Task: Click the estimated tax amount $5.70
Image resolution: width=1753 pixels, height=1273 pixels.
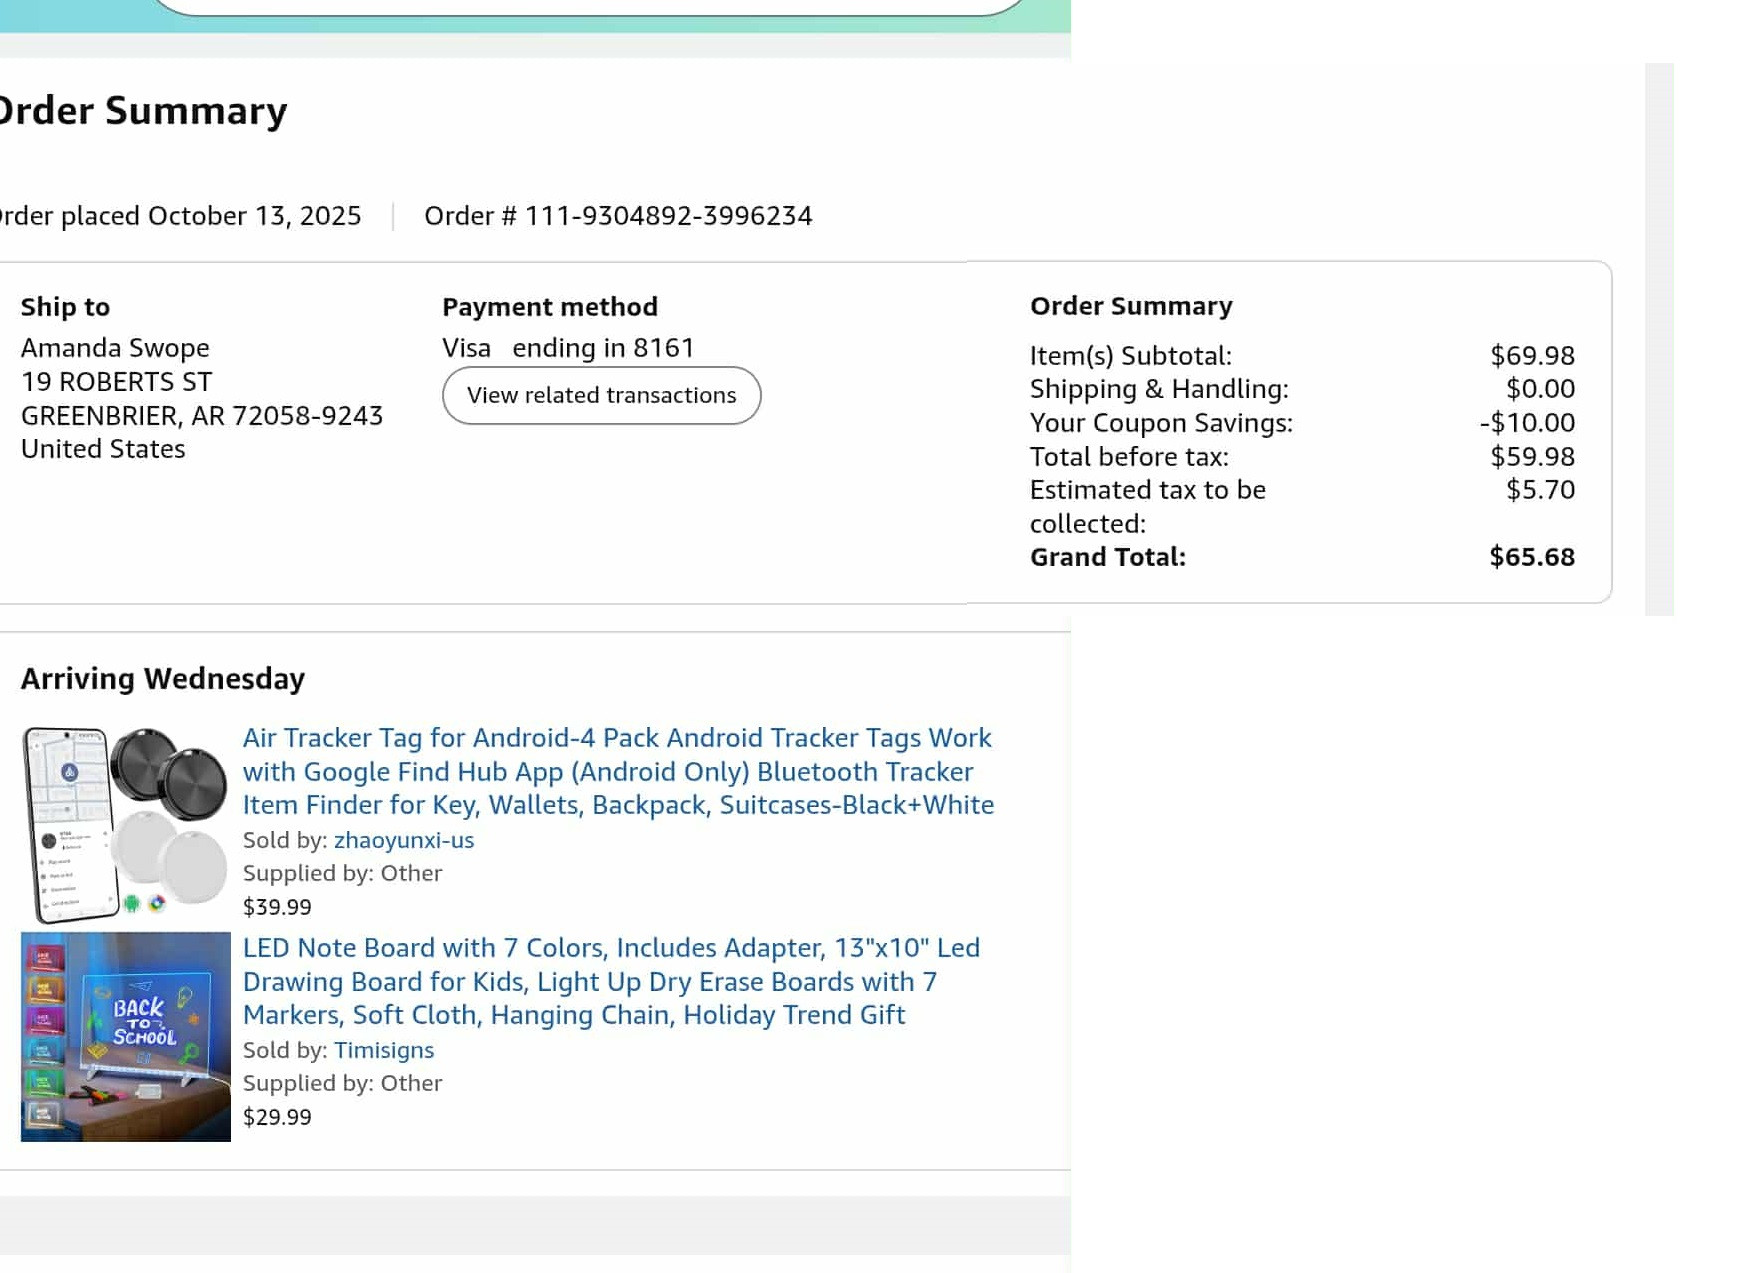Action: pyautogui.click(x=1540, y=490)
